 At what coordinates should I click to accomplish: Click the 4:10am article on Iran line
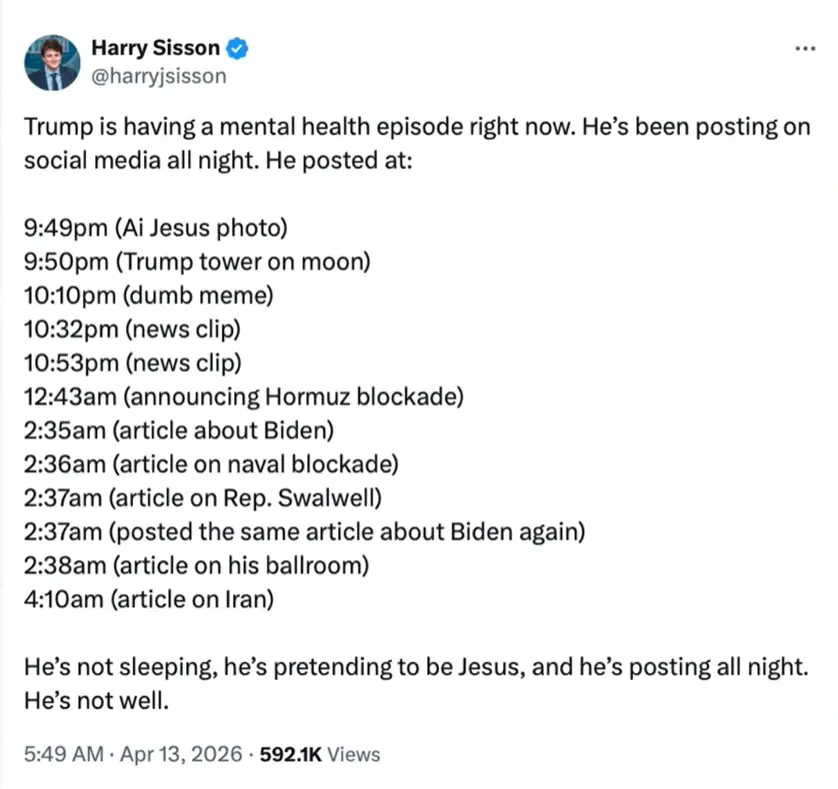click(x=148, y=599)
